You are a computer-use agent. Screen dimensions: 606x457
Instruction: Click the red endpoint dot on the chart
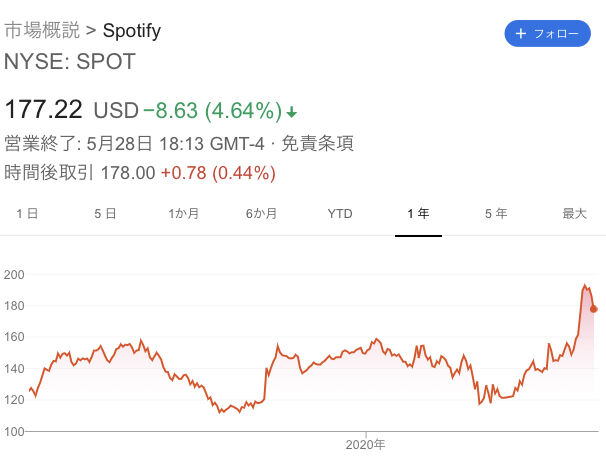point(594,309)
